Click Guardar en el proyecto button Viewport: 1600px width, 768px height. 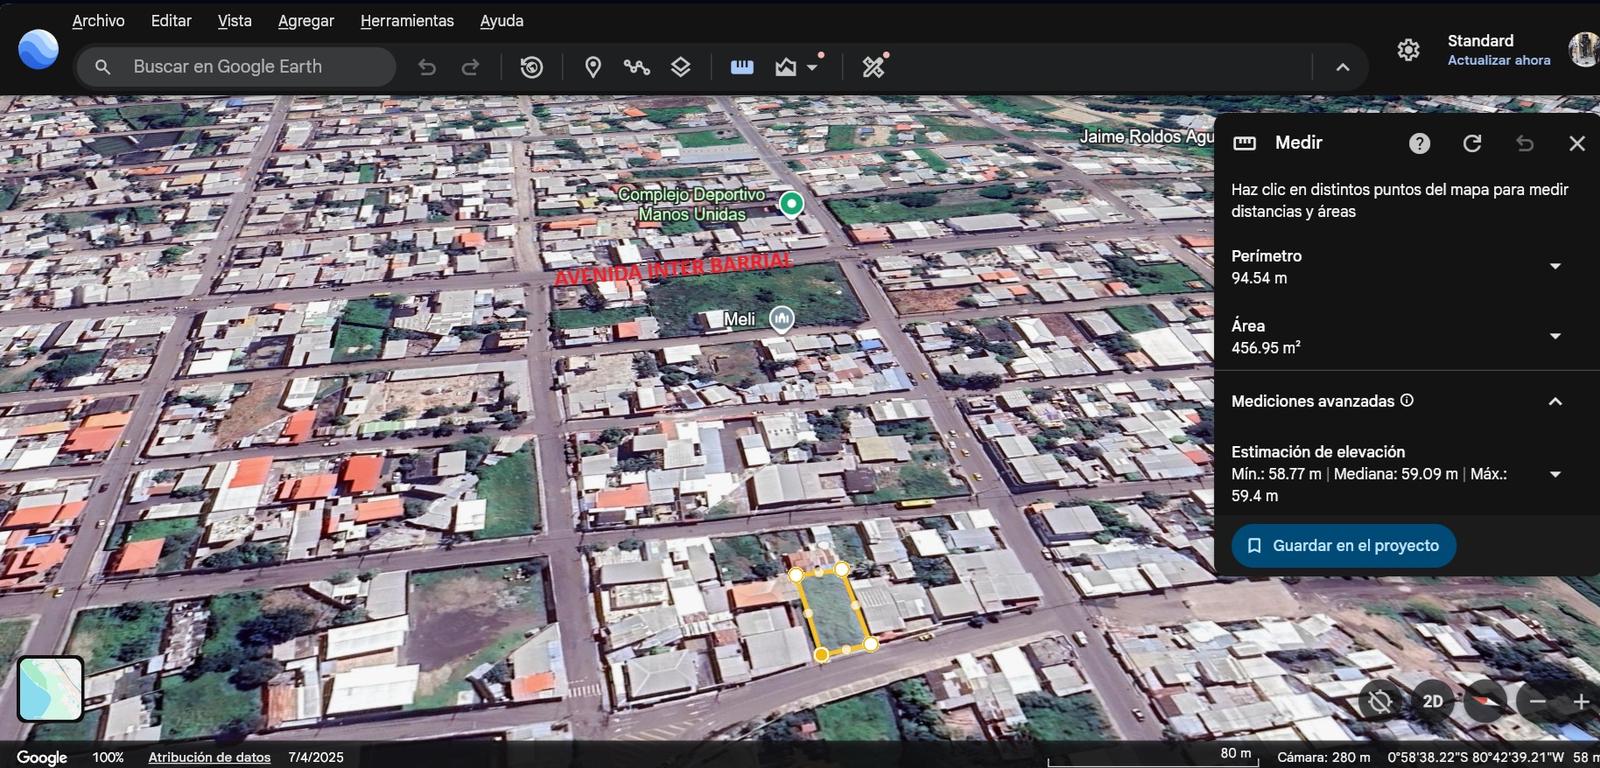pos(1343,546)
